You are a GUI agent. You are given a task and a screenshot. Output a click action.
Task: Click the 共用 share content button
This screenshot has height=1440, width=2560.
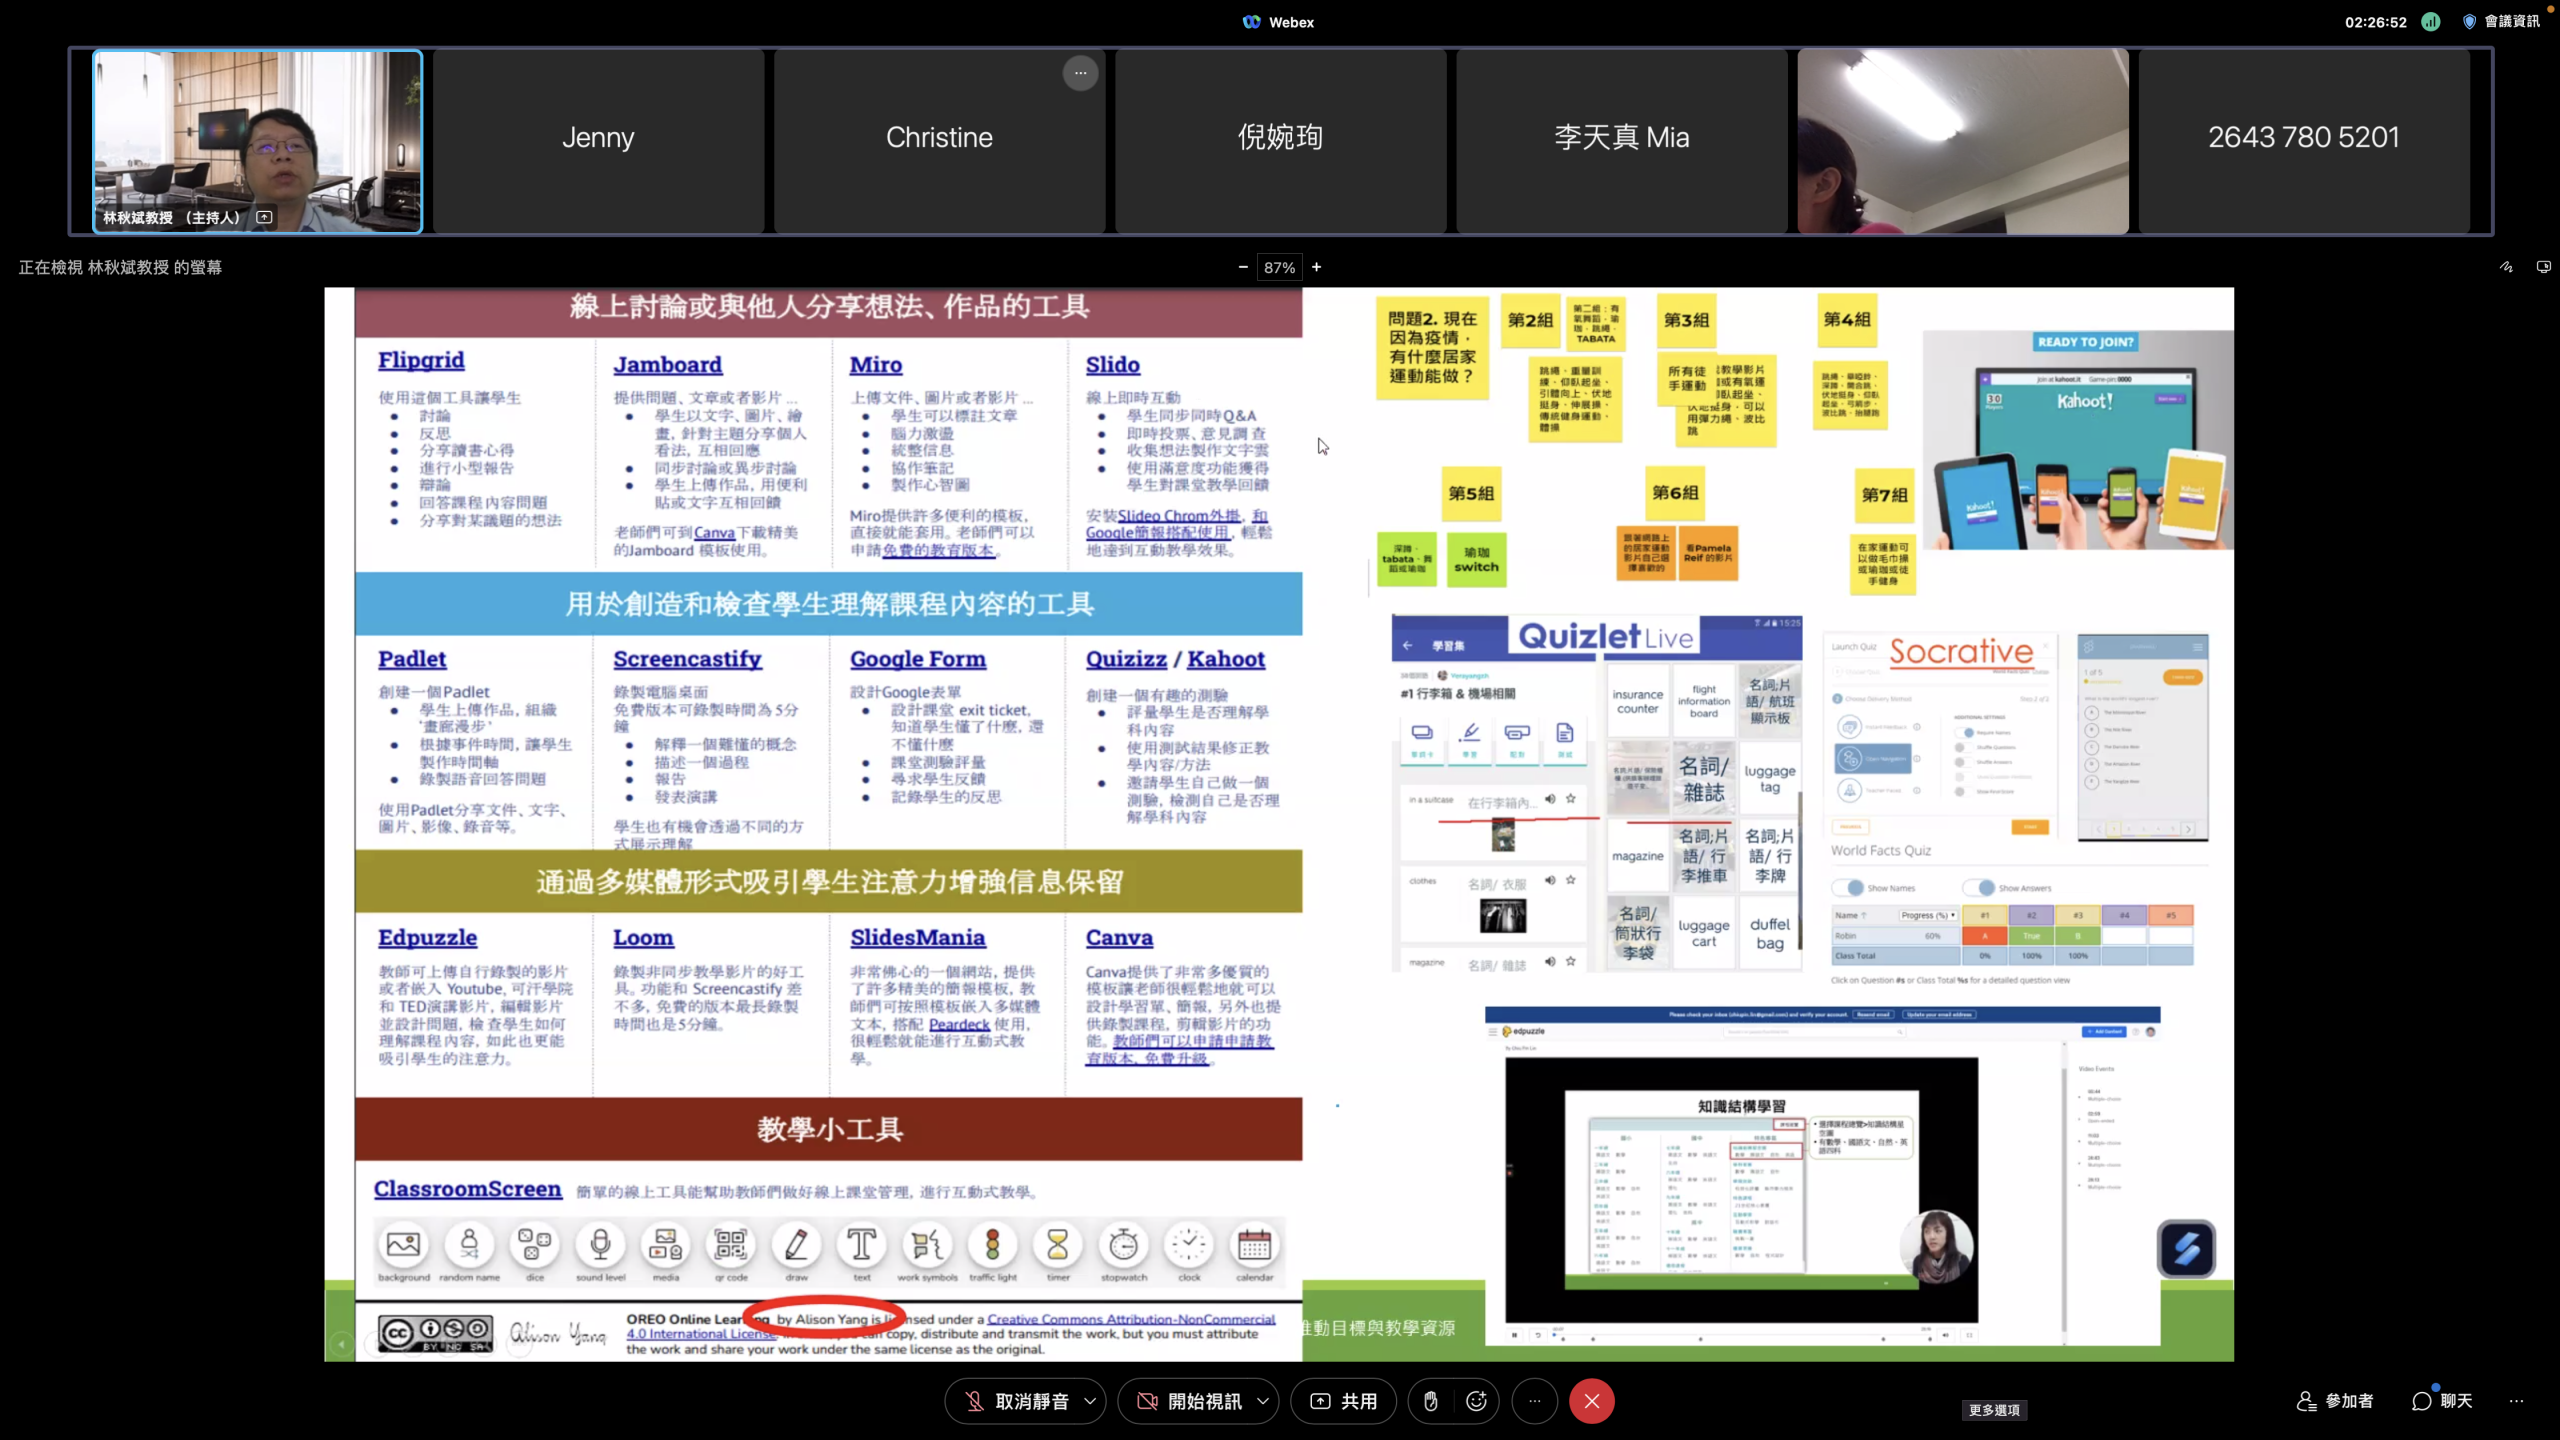click(1343, 1401)
